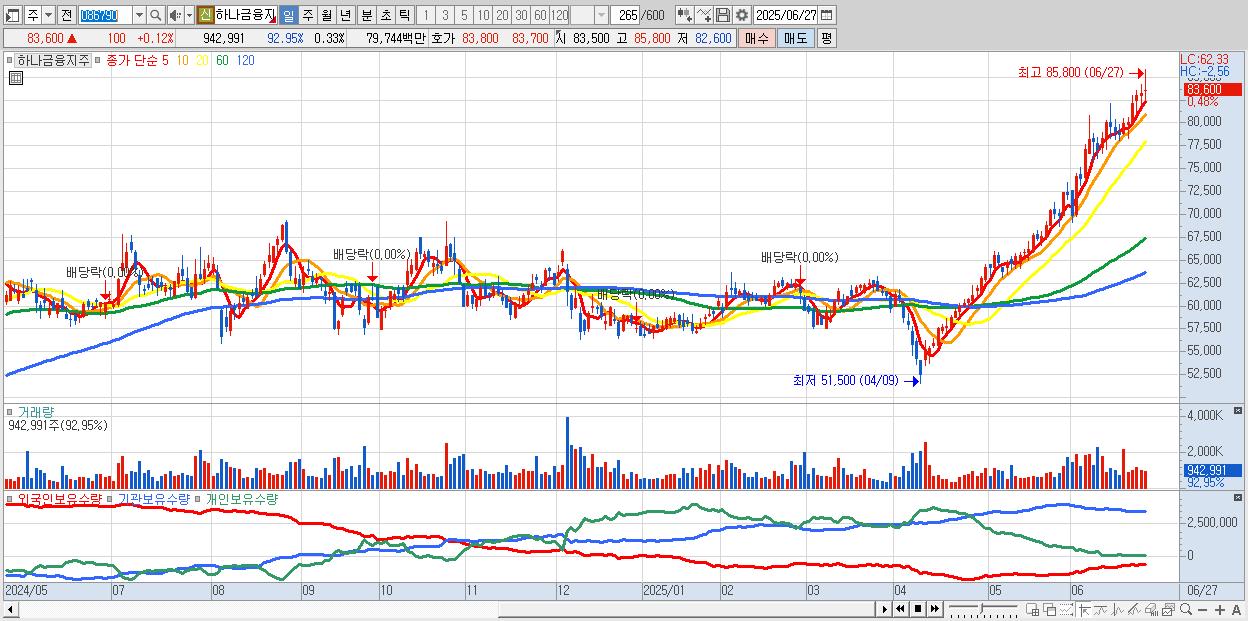Select the 주 weekly period toggle
The height and width of the screenshot is (621, 1248).
pyautogui.click(x=307, y=15)
